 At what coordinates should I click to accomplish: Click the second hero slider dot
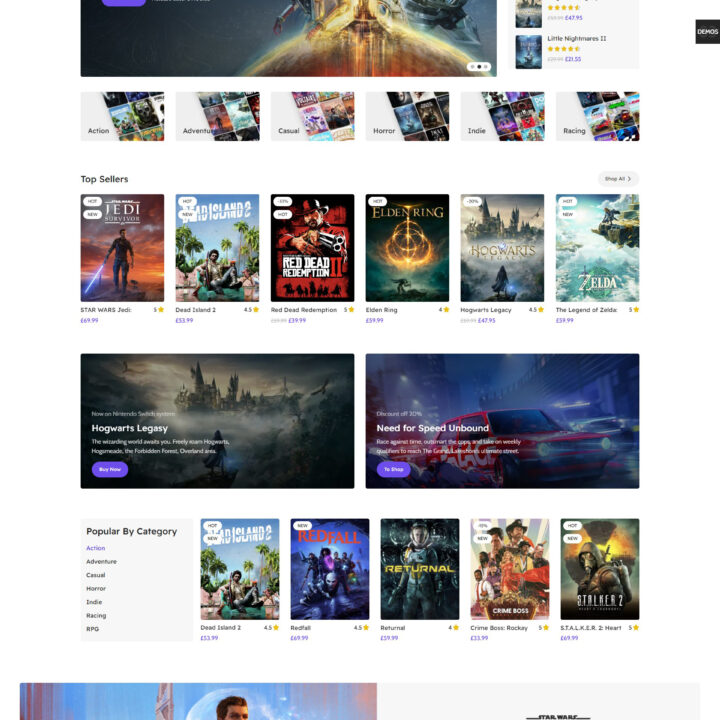click(479, 67)
